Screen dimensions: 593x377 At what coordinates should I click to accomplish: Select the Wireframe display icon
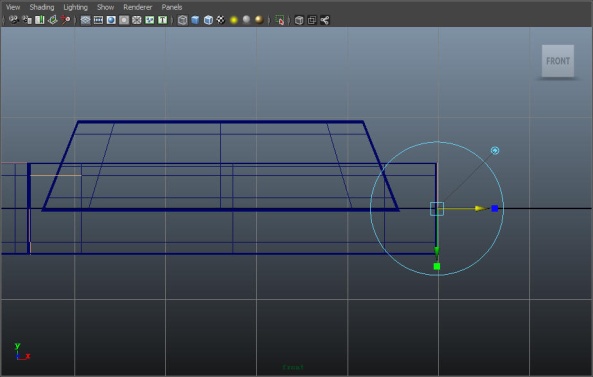click(x=183, y=20)
